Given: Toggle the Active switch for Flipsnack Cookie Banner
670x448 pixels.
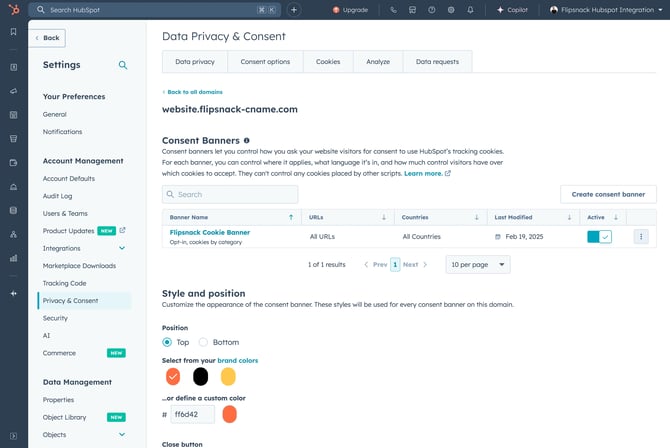Looking at the screenshot, I should pyautogui.click(x=599, y=237).
